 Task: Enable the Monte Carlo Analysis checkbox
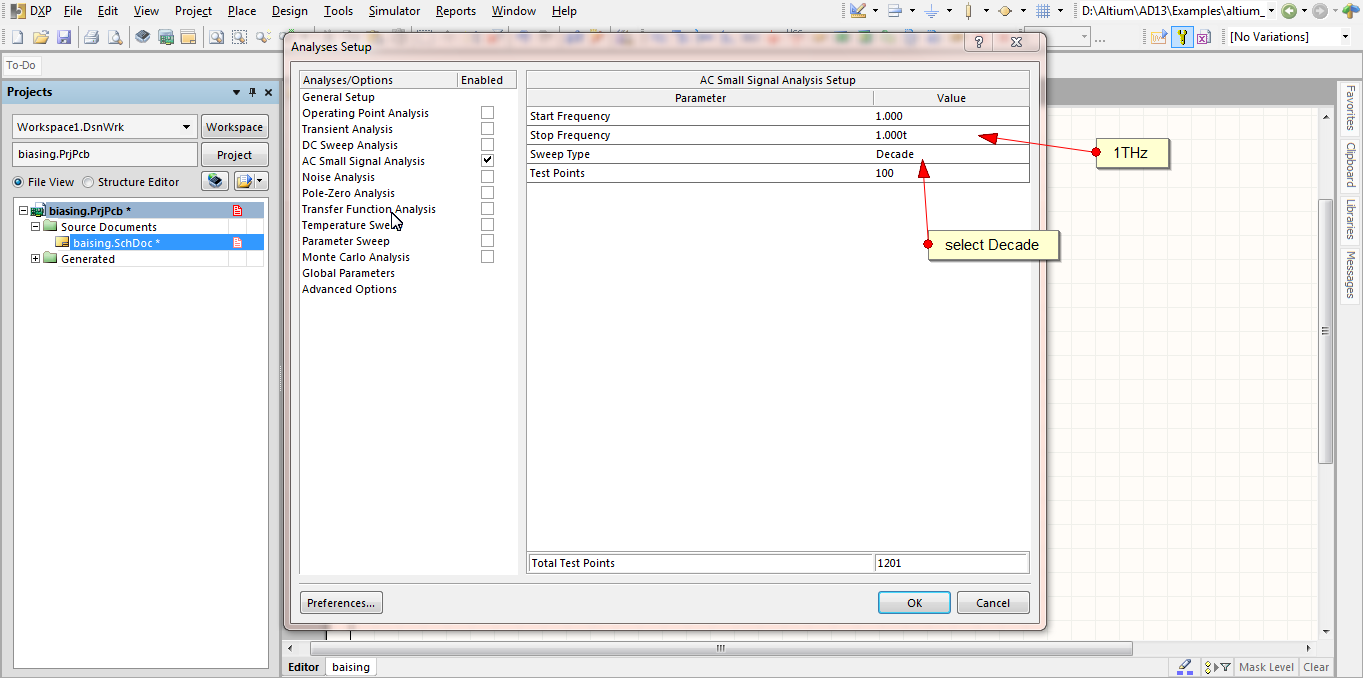click(487, 257)
